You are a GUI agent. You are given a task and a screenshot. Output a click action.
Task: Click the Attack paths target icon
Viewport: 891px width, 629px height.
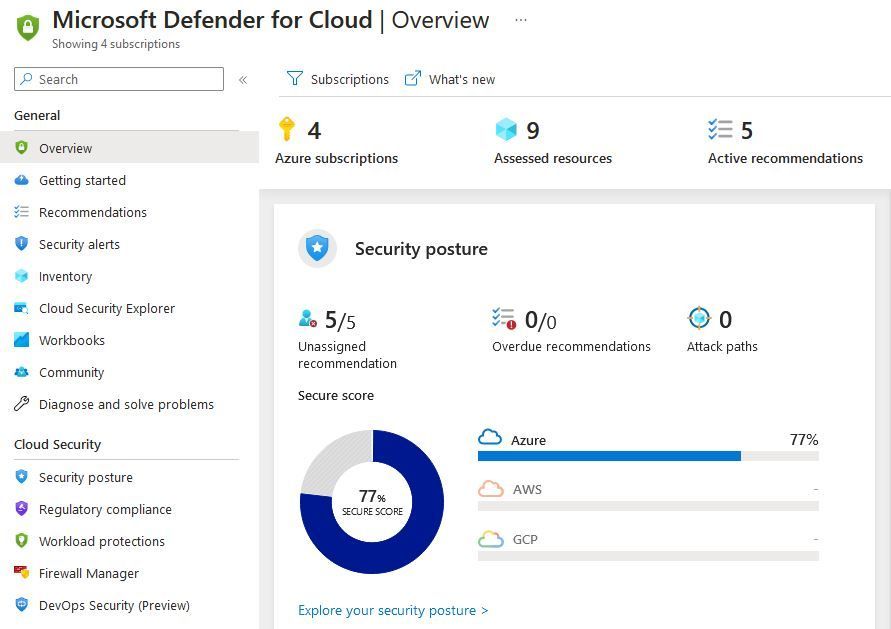[699, 318]
